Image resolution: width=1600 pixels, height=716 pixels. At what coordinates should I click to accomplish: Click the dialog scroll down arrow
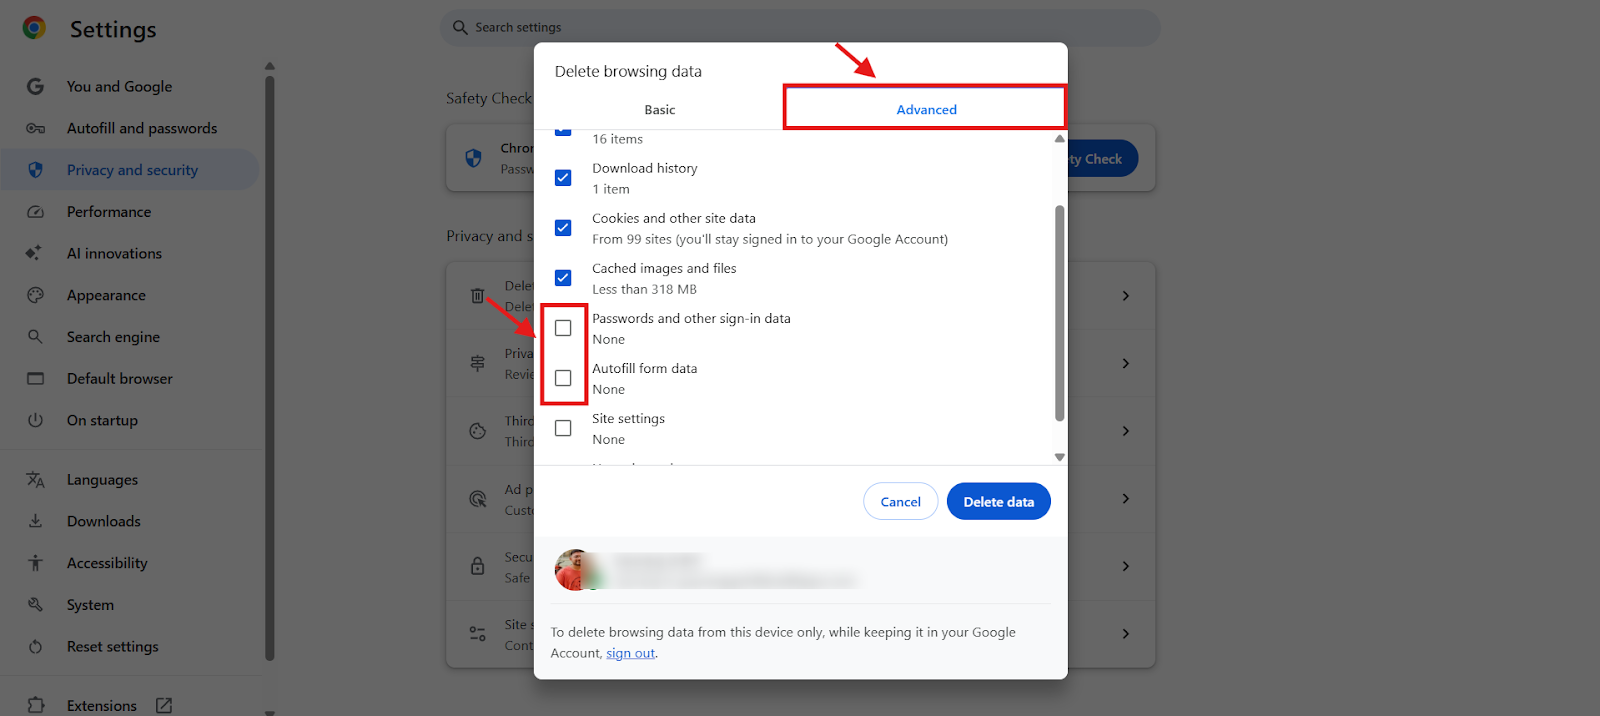(x=1059, y=457)
